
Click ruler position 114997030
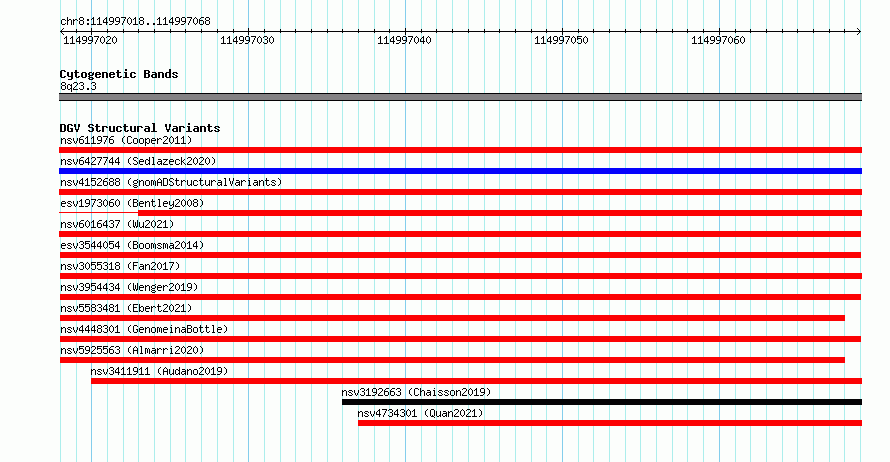click(247, 40)
